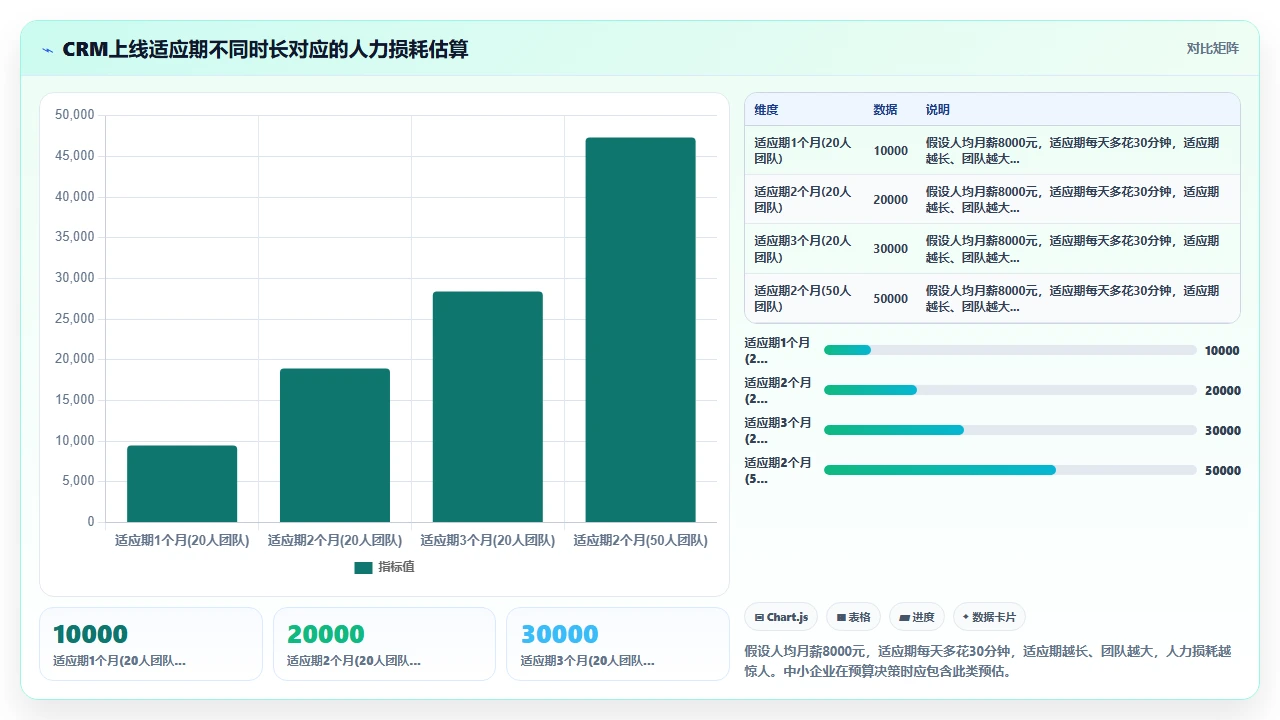
Task: Click the tallest bar for 适应期2个月(50人团队)
Action: coord(640,330)
